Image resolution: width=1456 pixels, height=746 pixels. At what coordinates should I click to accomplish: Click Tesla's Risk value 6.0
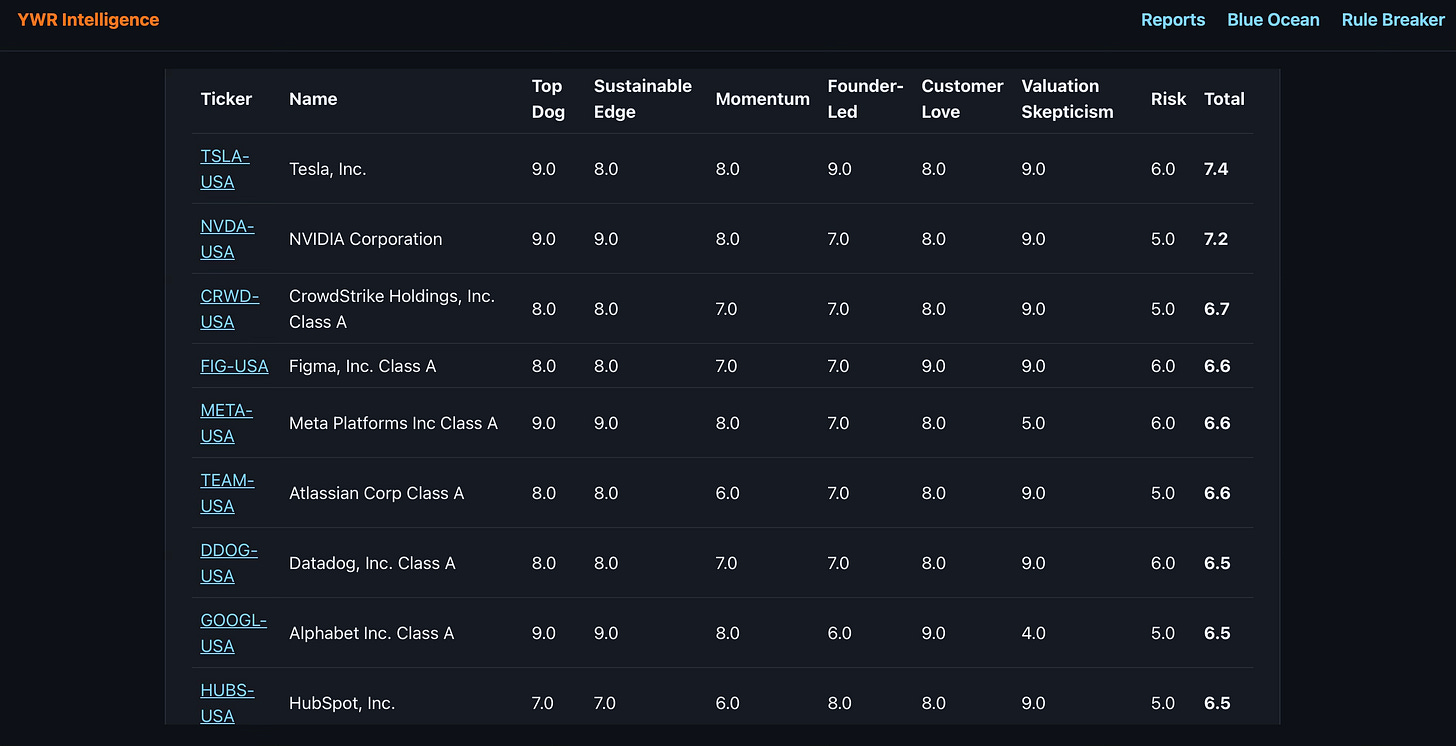click(1163, 169)
